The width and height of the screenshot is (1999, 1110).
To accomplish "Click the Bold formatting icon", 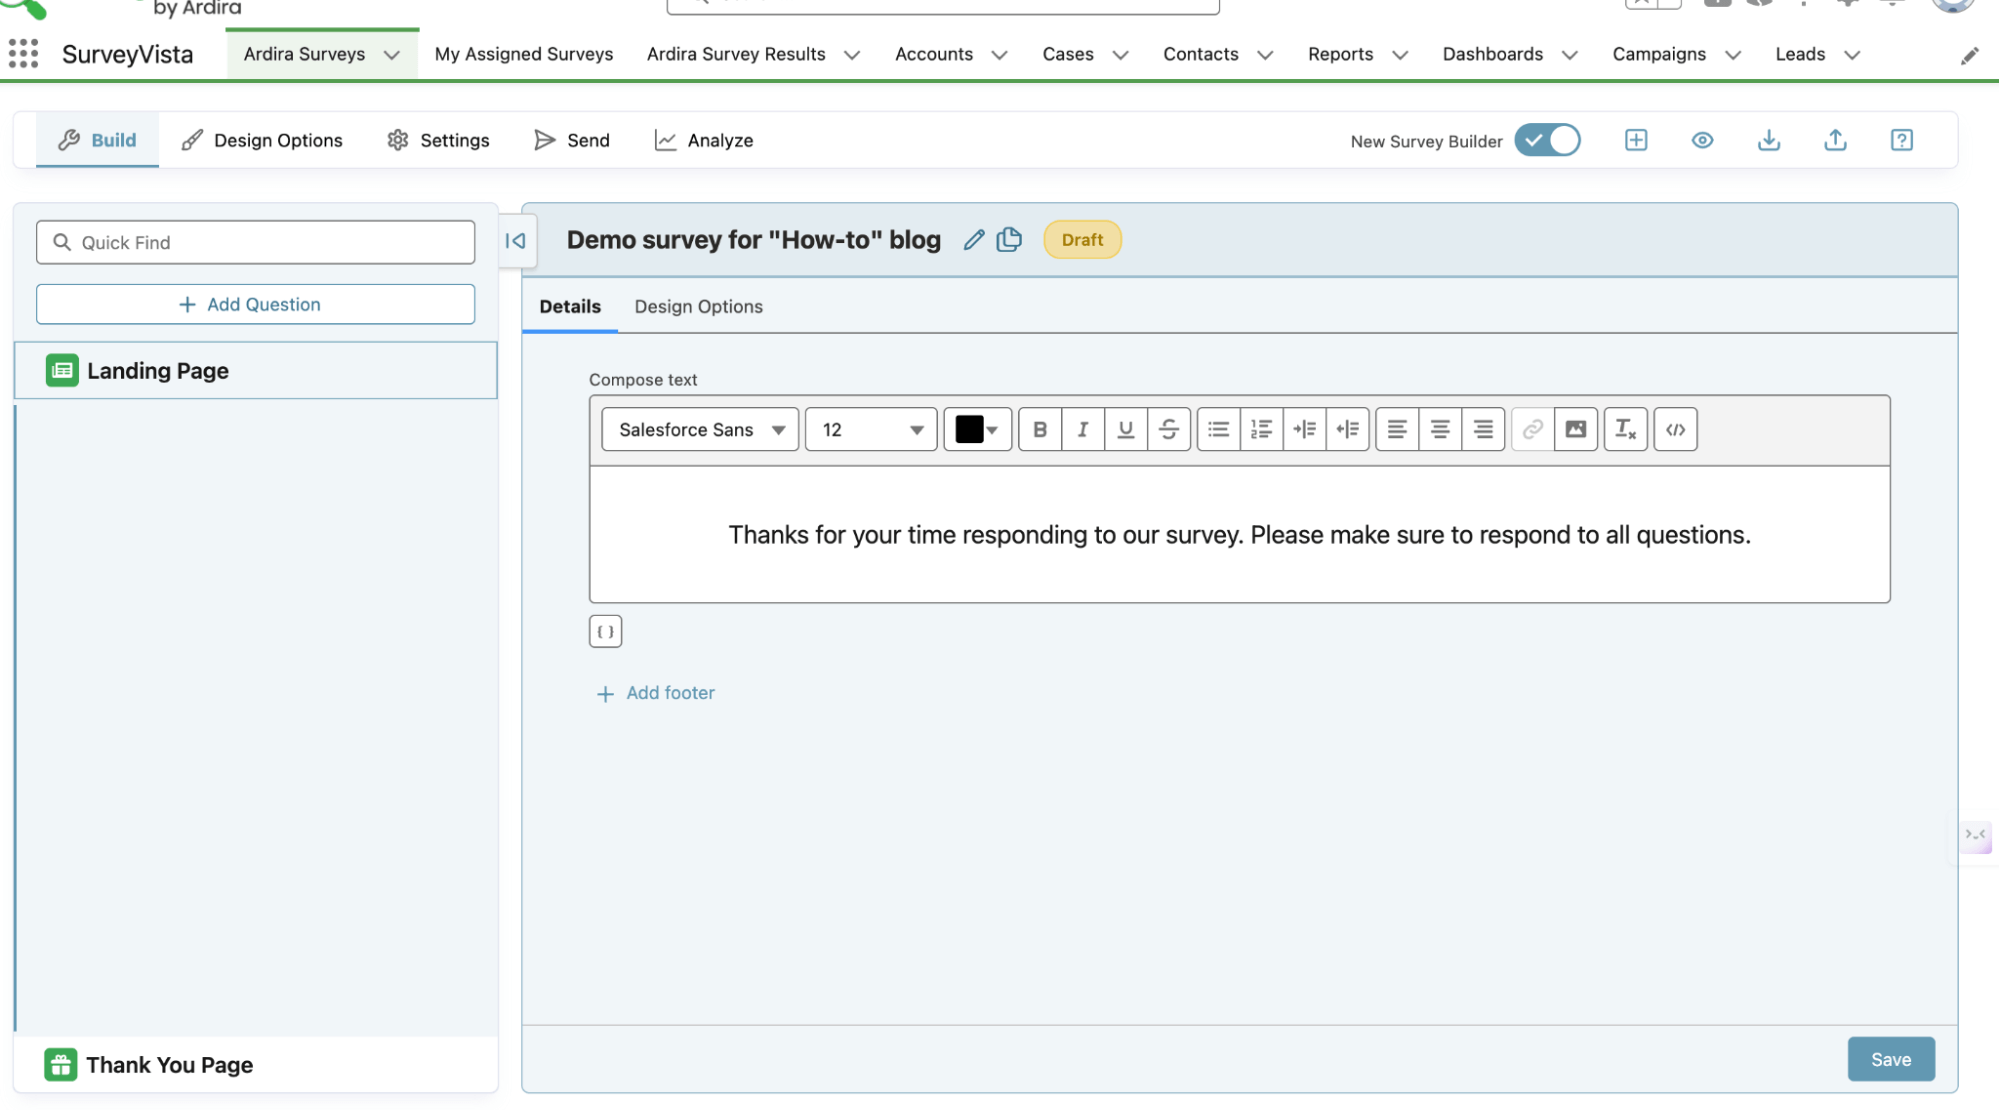I will (1040, 429).
